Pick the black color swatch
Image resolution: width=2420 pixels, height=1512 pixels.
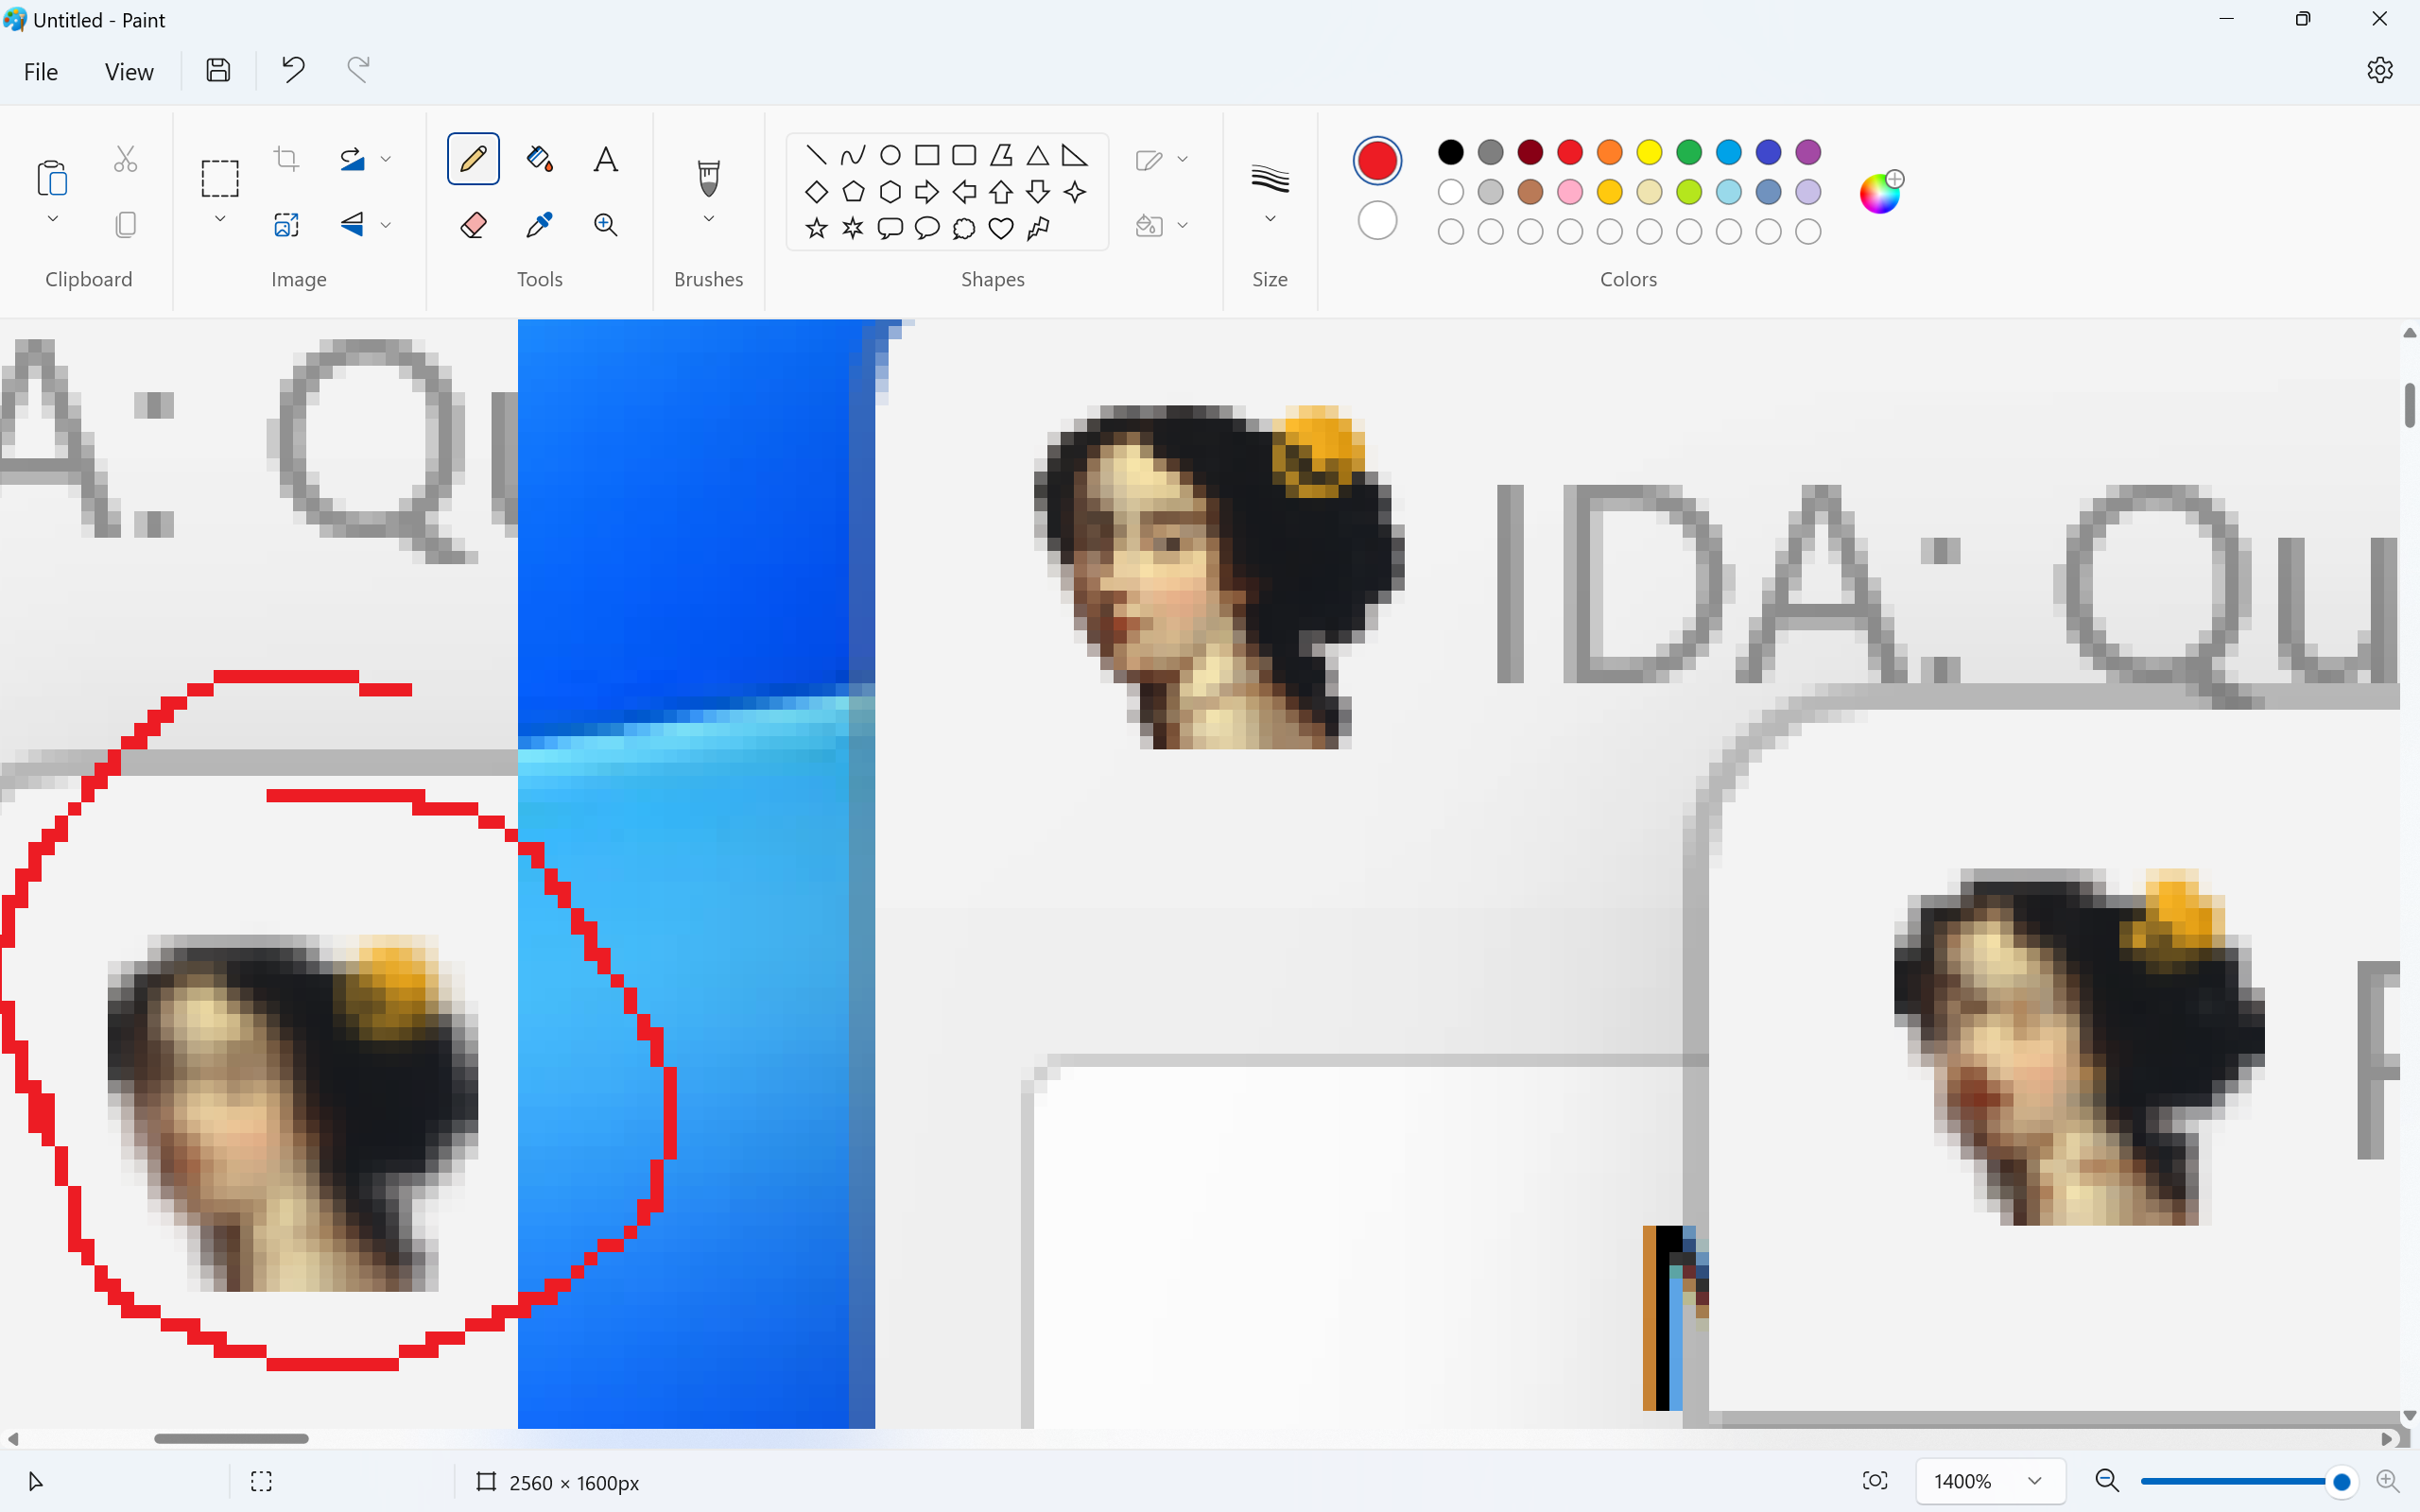[1450, 152]
